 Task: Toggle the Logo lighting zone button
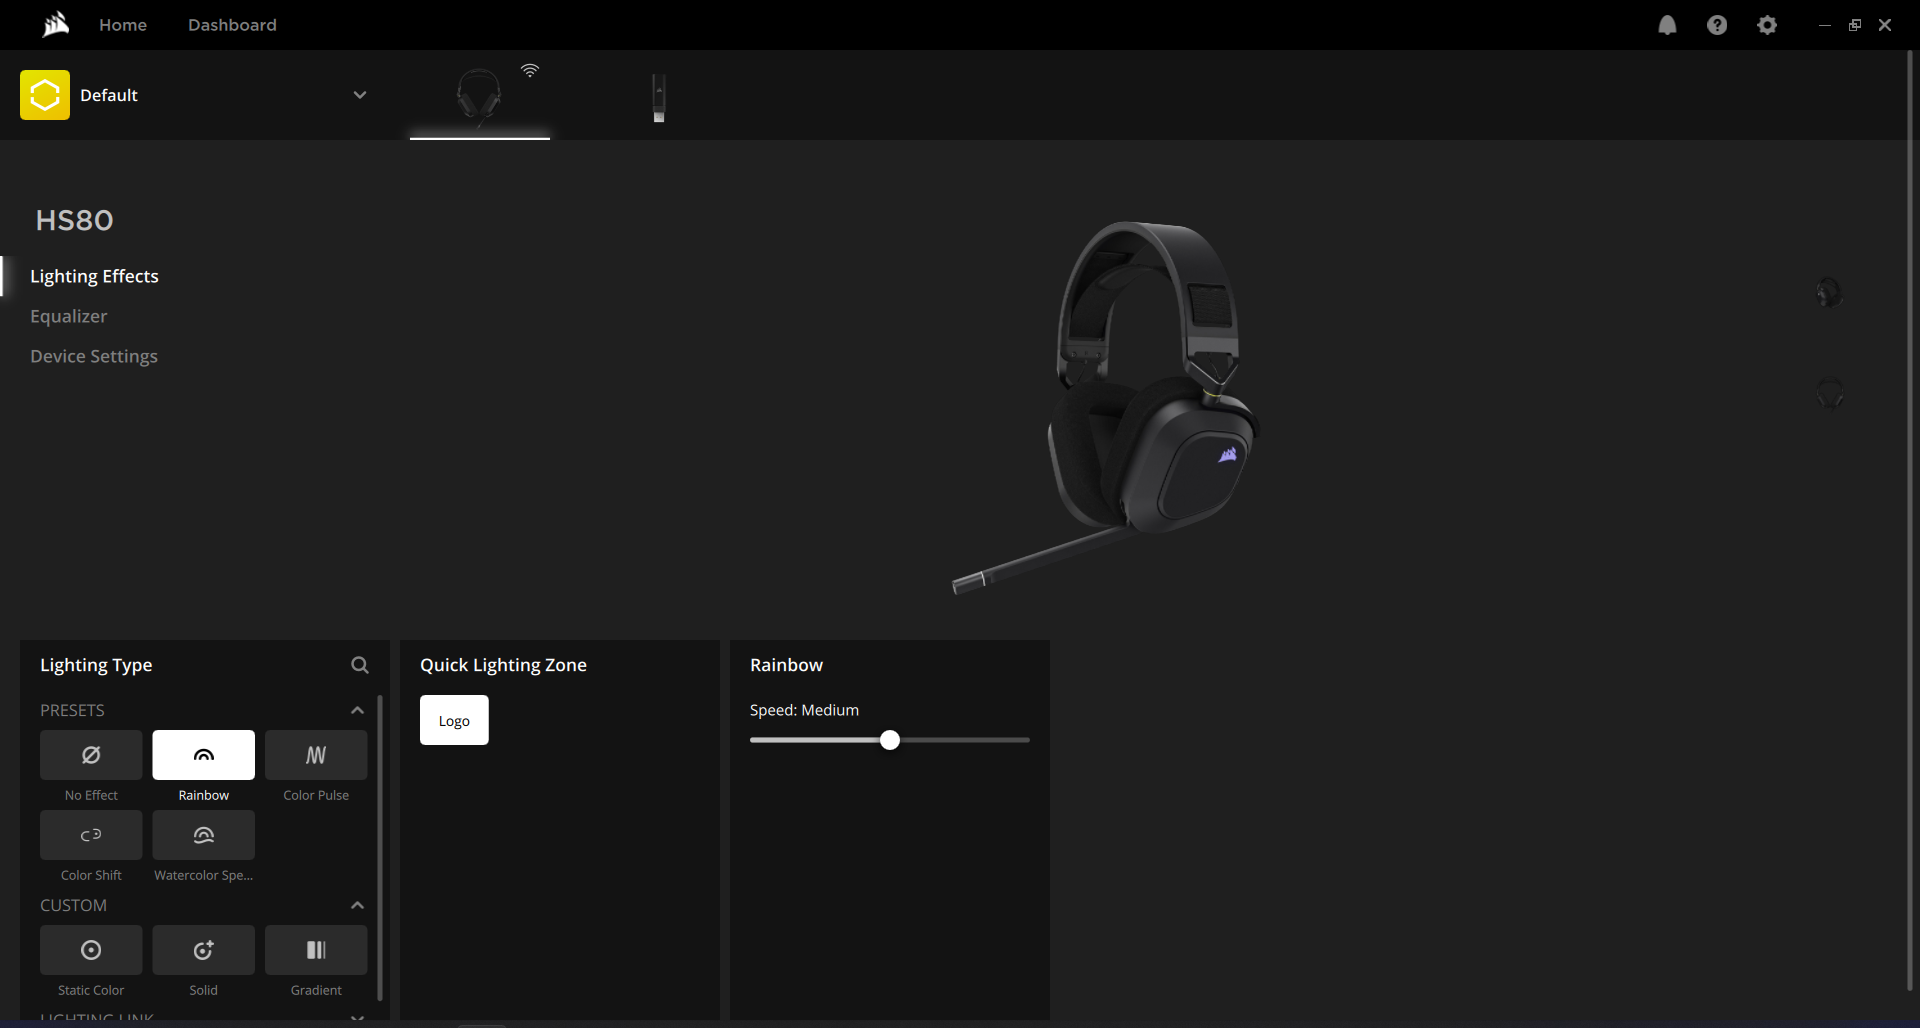click(x=454, y=720)
